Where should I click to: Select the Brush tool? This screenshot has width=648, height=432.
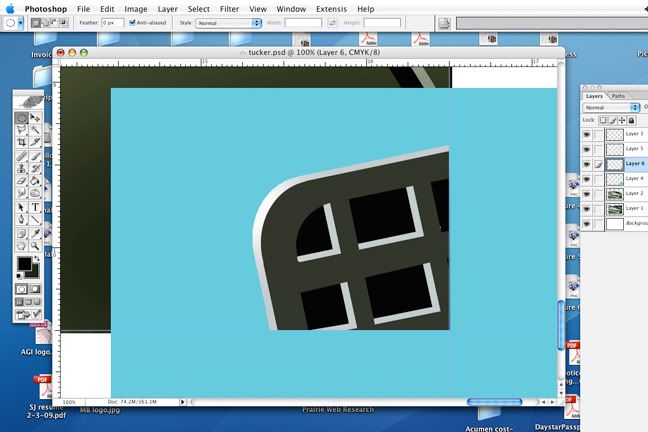tap(35, 156)
